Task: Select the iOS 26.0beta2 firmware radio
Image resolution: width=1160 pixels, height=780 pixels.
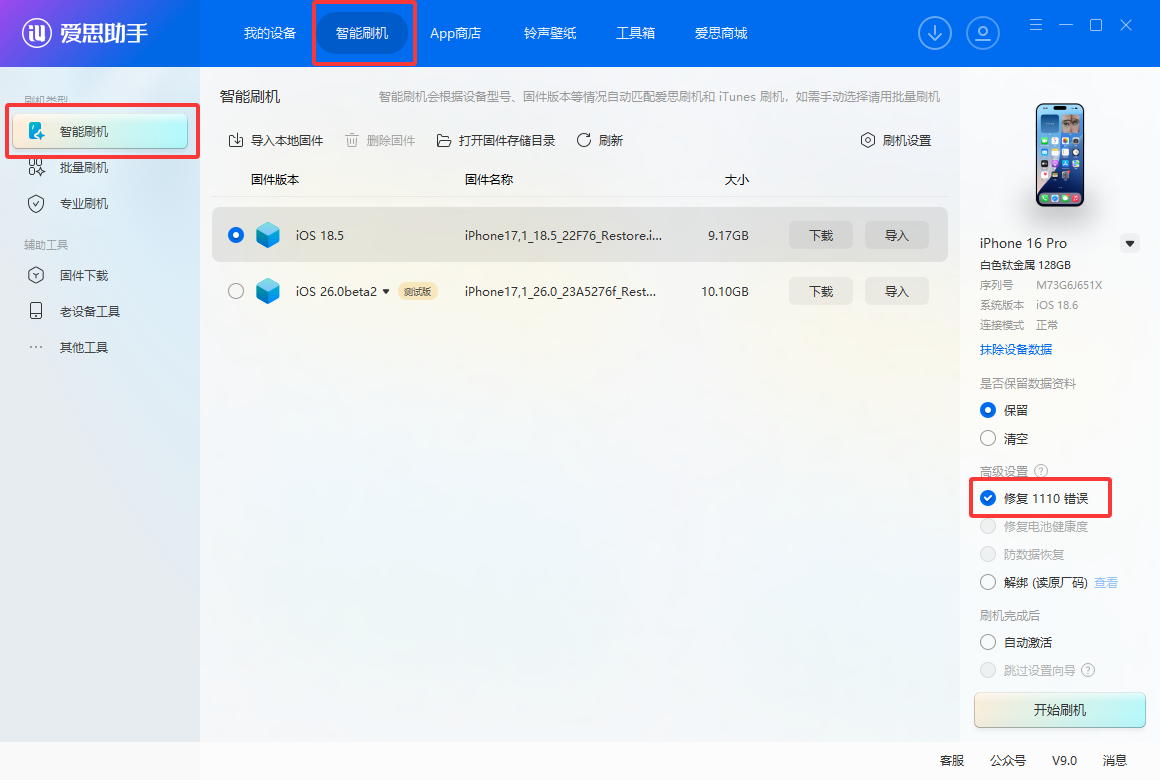Action: click(236, 291)
